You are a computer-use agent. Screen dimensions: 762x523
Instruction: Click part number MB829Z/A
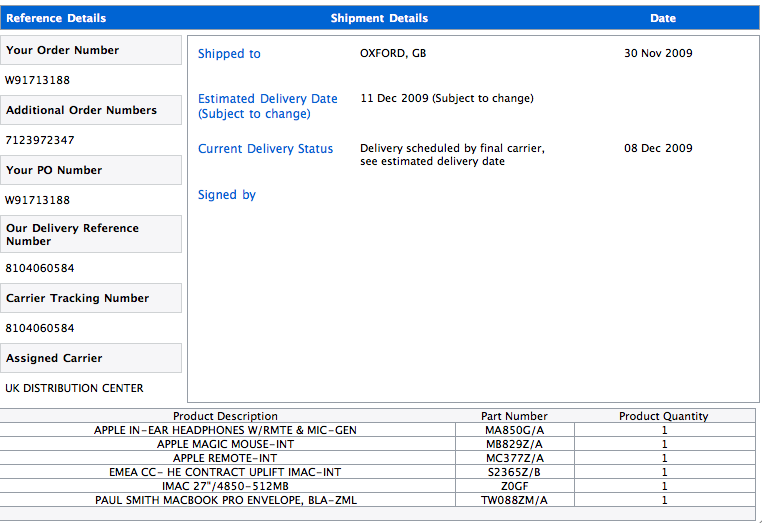coord(515,444)
